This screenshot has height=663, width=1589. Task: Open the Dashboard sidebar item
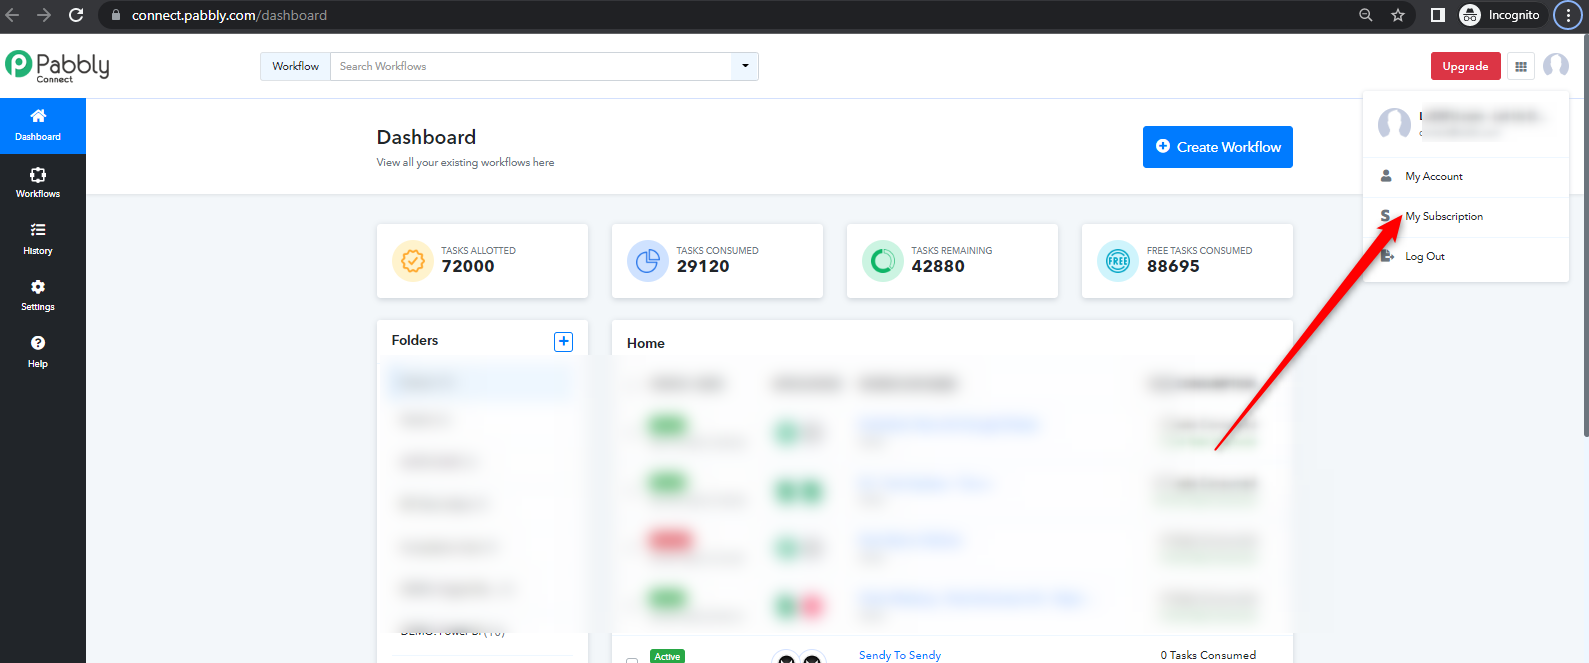pos(38,126)
